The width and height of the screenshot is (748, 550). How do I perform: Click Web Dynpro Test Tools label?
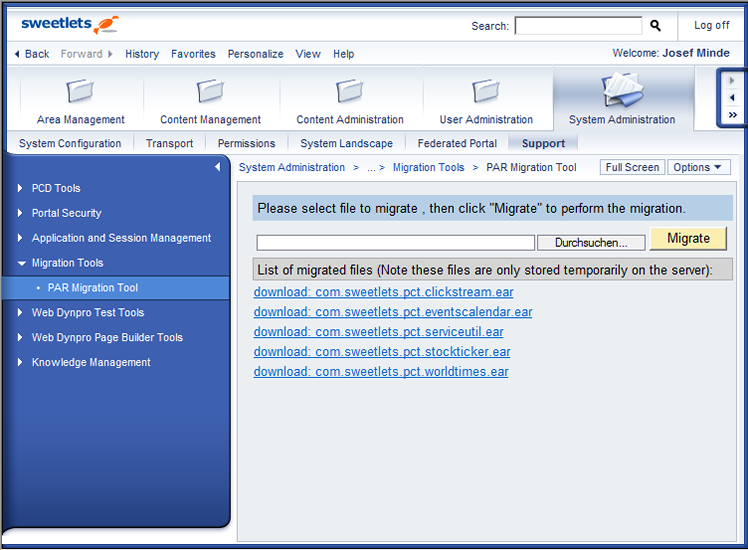(88, 312)
